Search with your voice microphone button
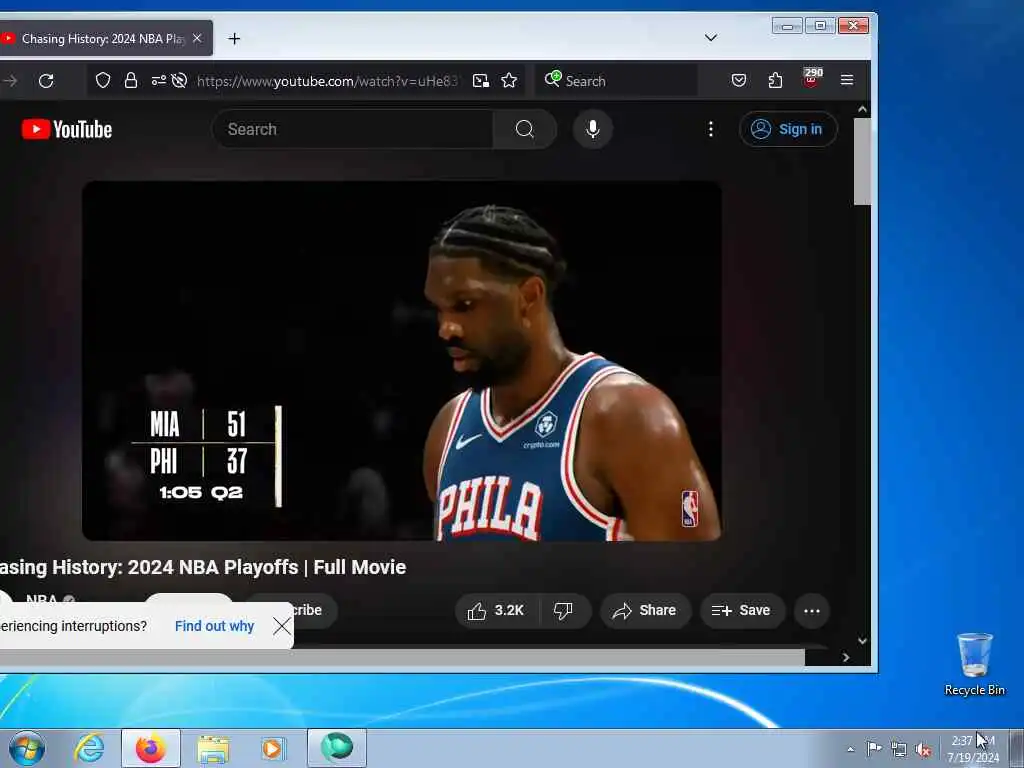The height and width of the screenshot is (768, 1024). point(593,129)
